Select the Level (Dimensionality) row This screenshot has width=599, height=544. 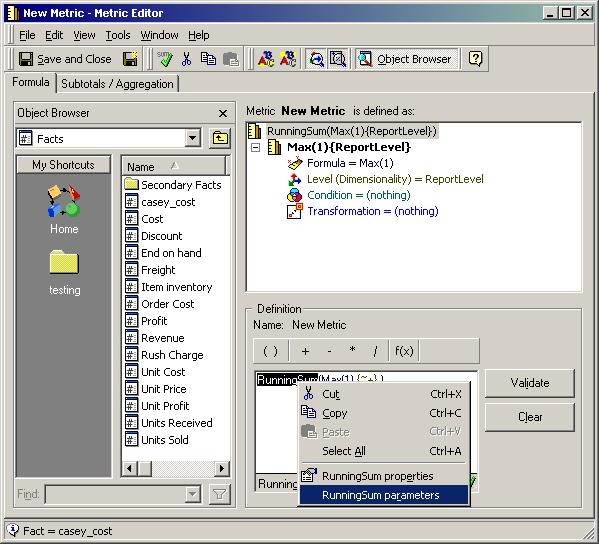click(x=385, y=179)
